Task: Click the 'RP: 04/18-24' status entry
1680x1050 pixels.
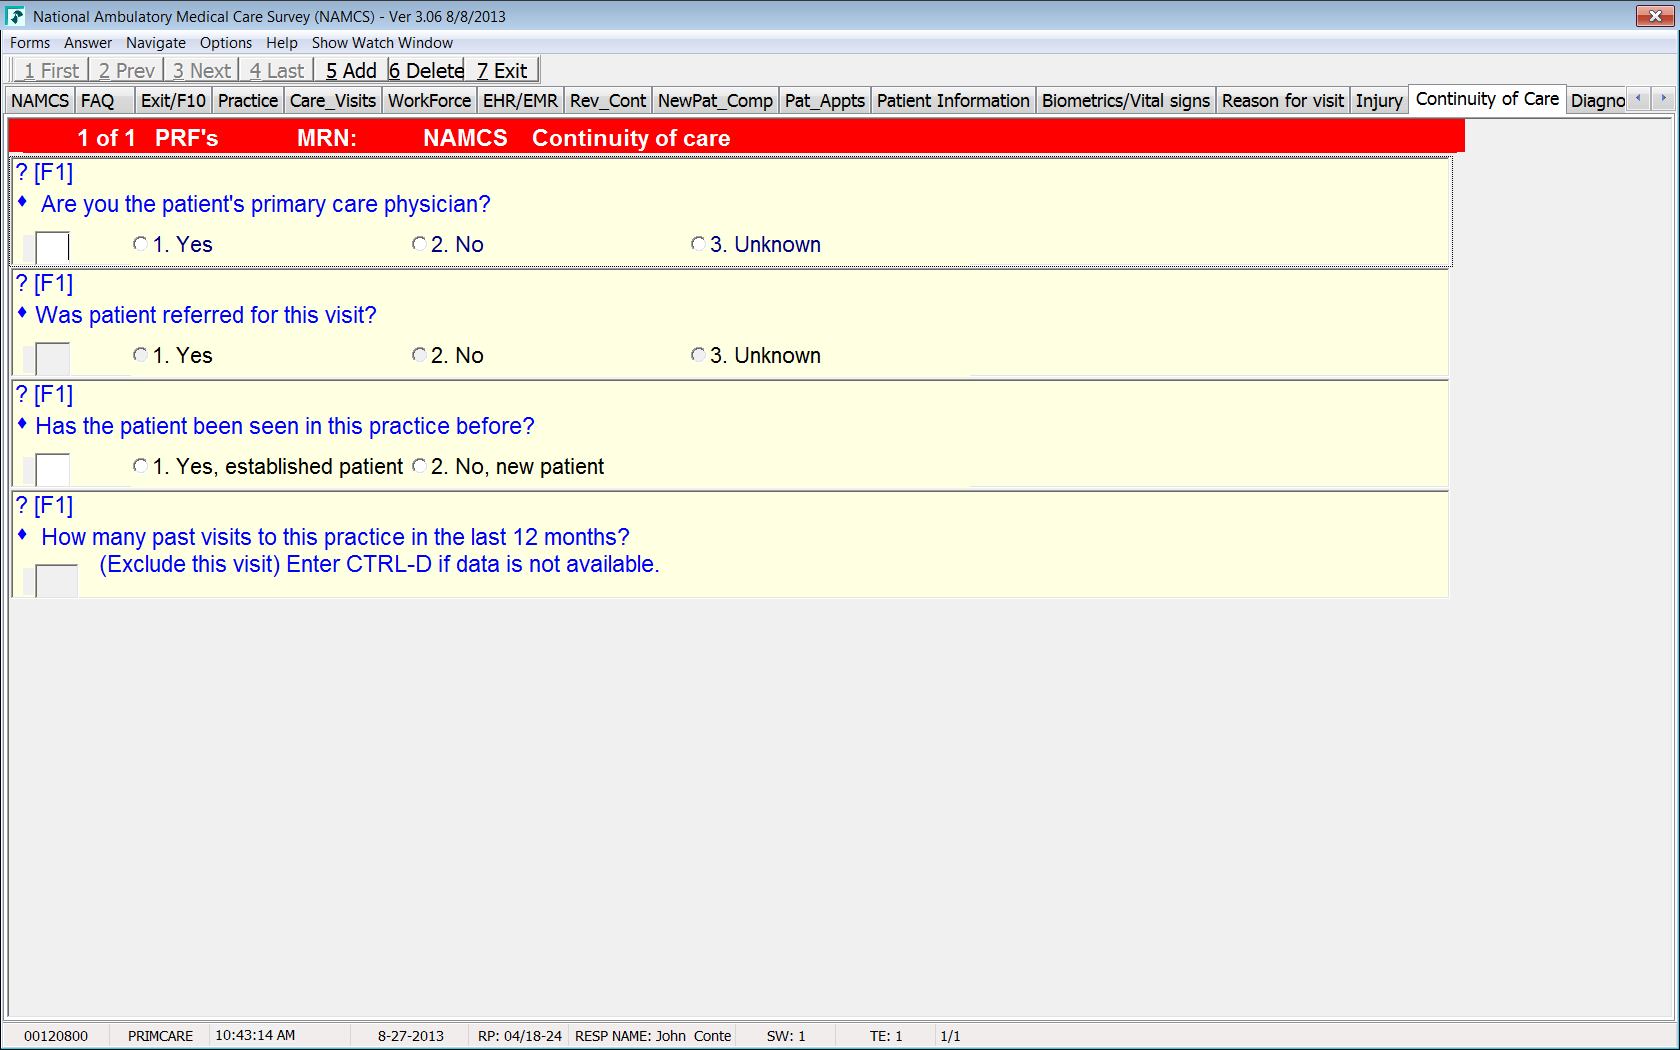Action: tap(520, 1036)
